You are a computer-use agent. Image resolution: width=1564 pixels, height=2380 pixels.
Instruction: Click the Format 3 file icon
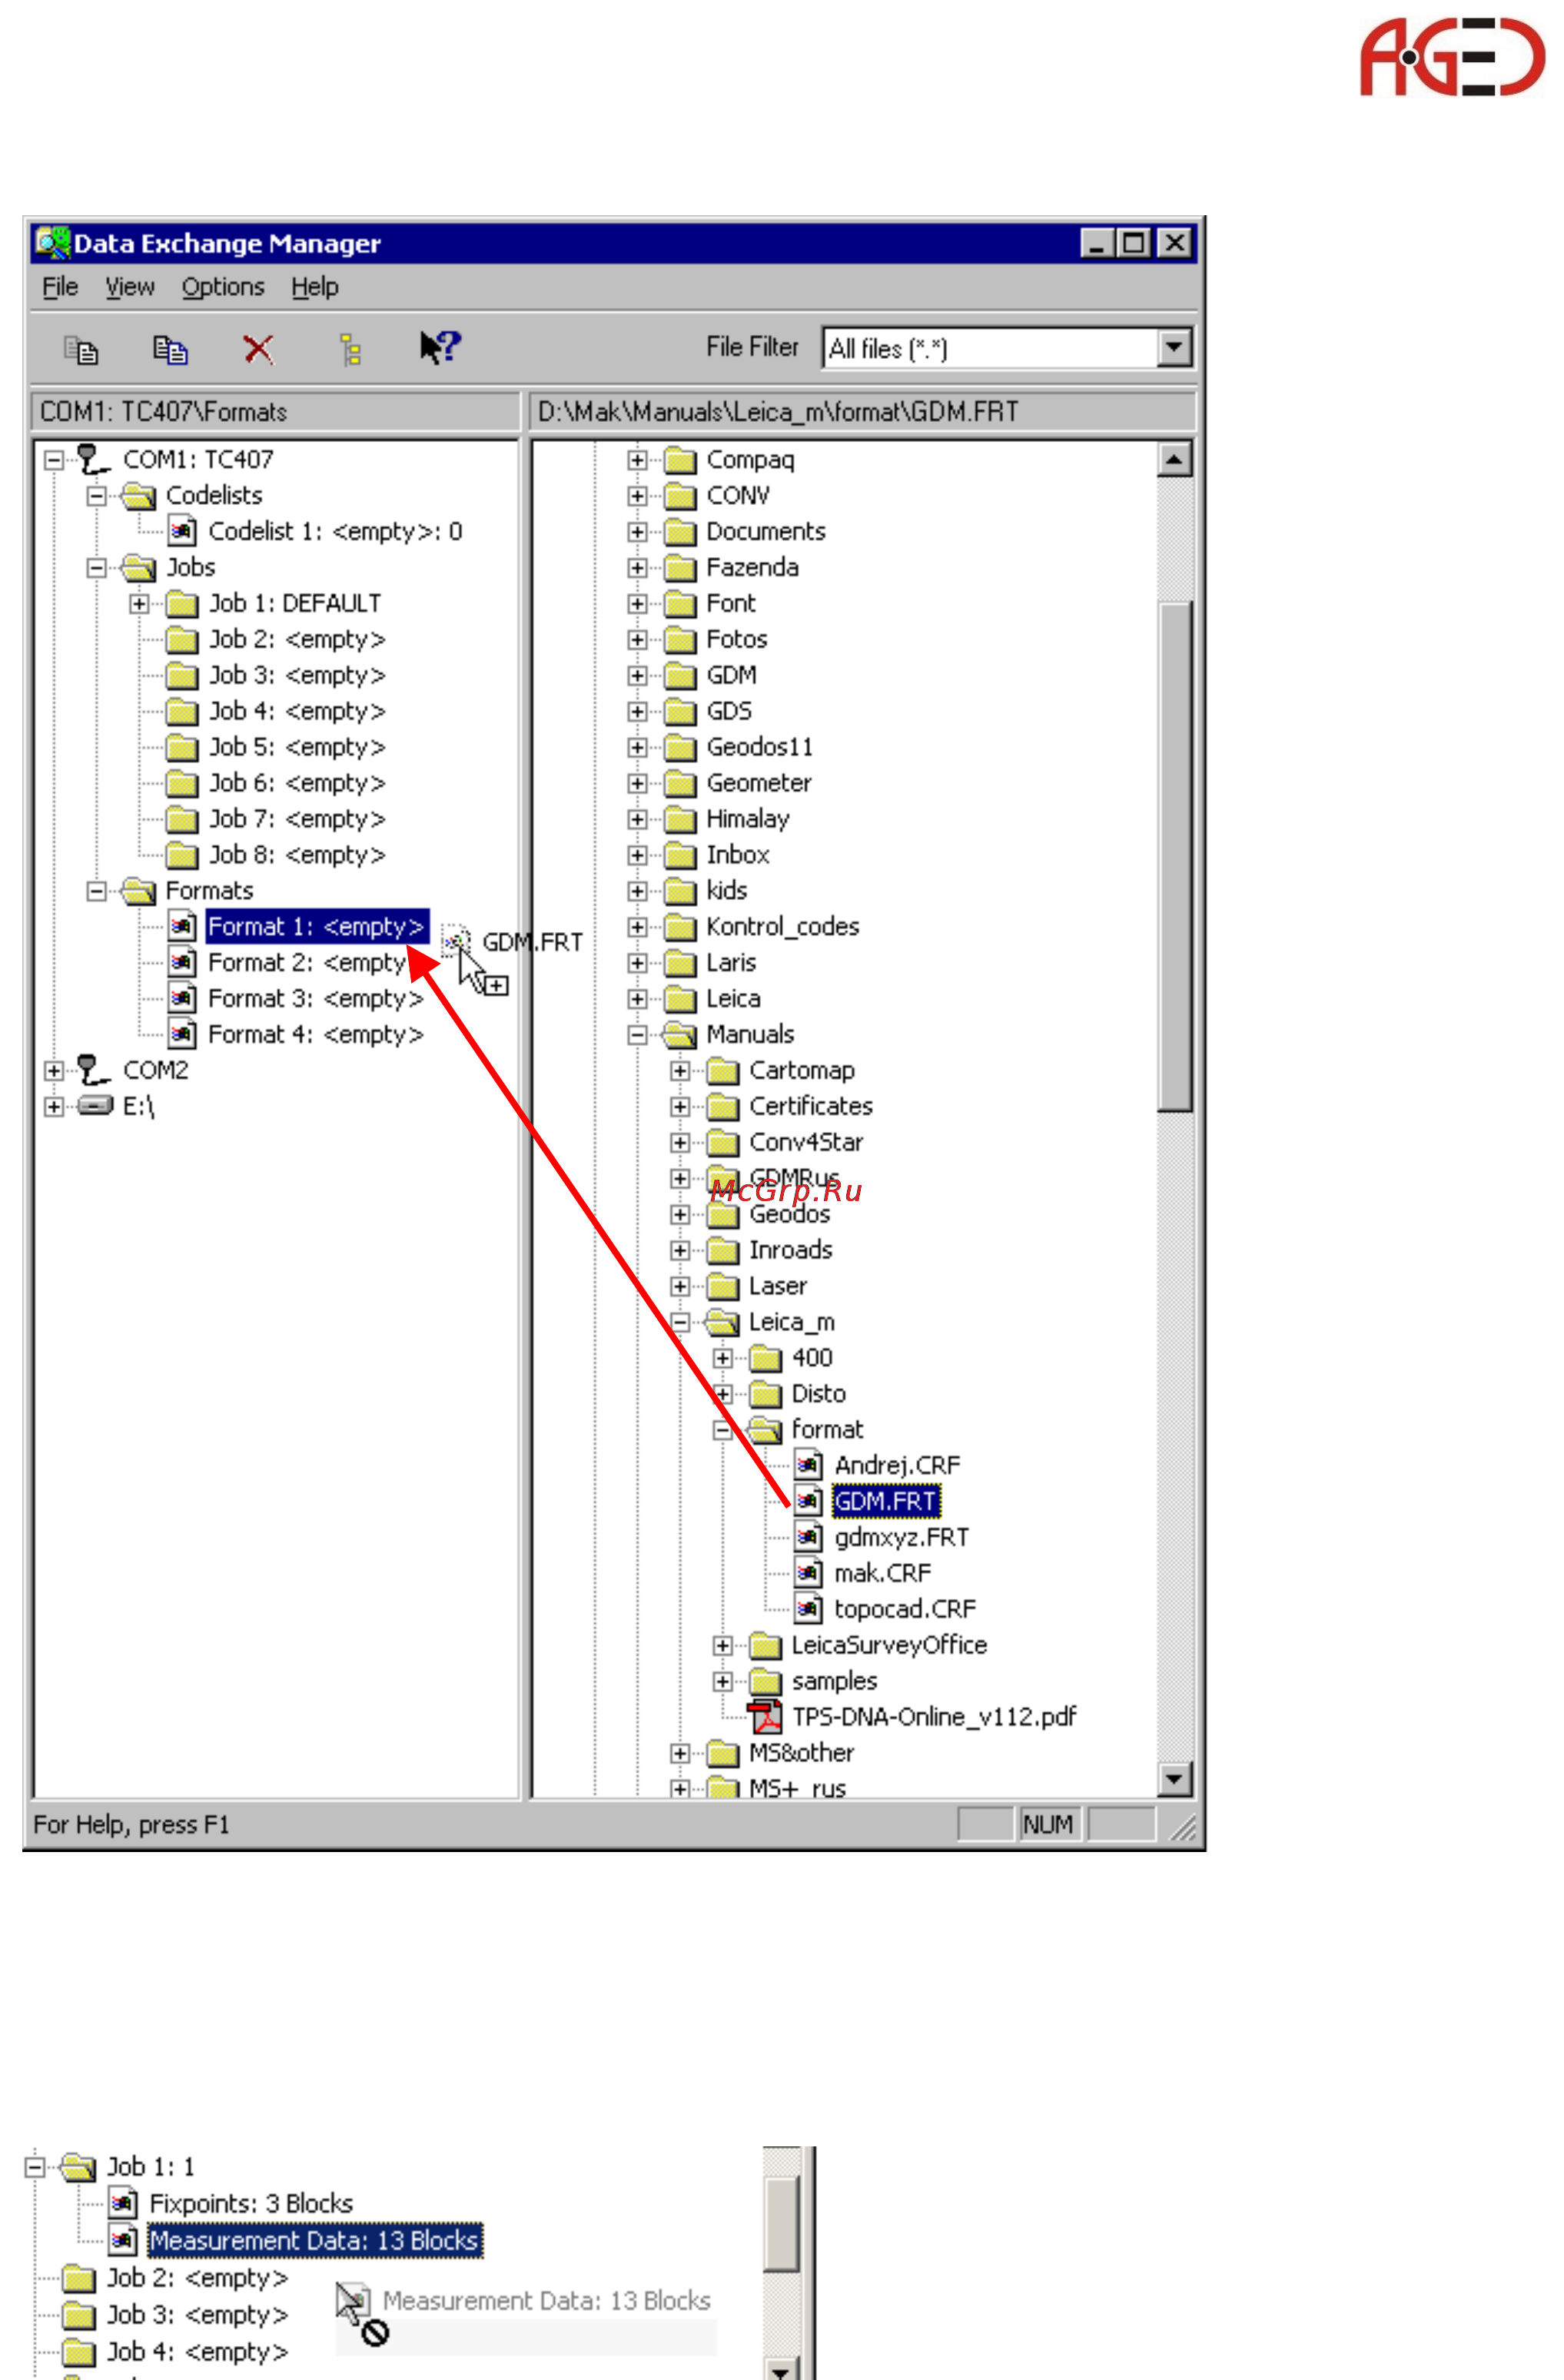click(182, 998)
